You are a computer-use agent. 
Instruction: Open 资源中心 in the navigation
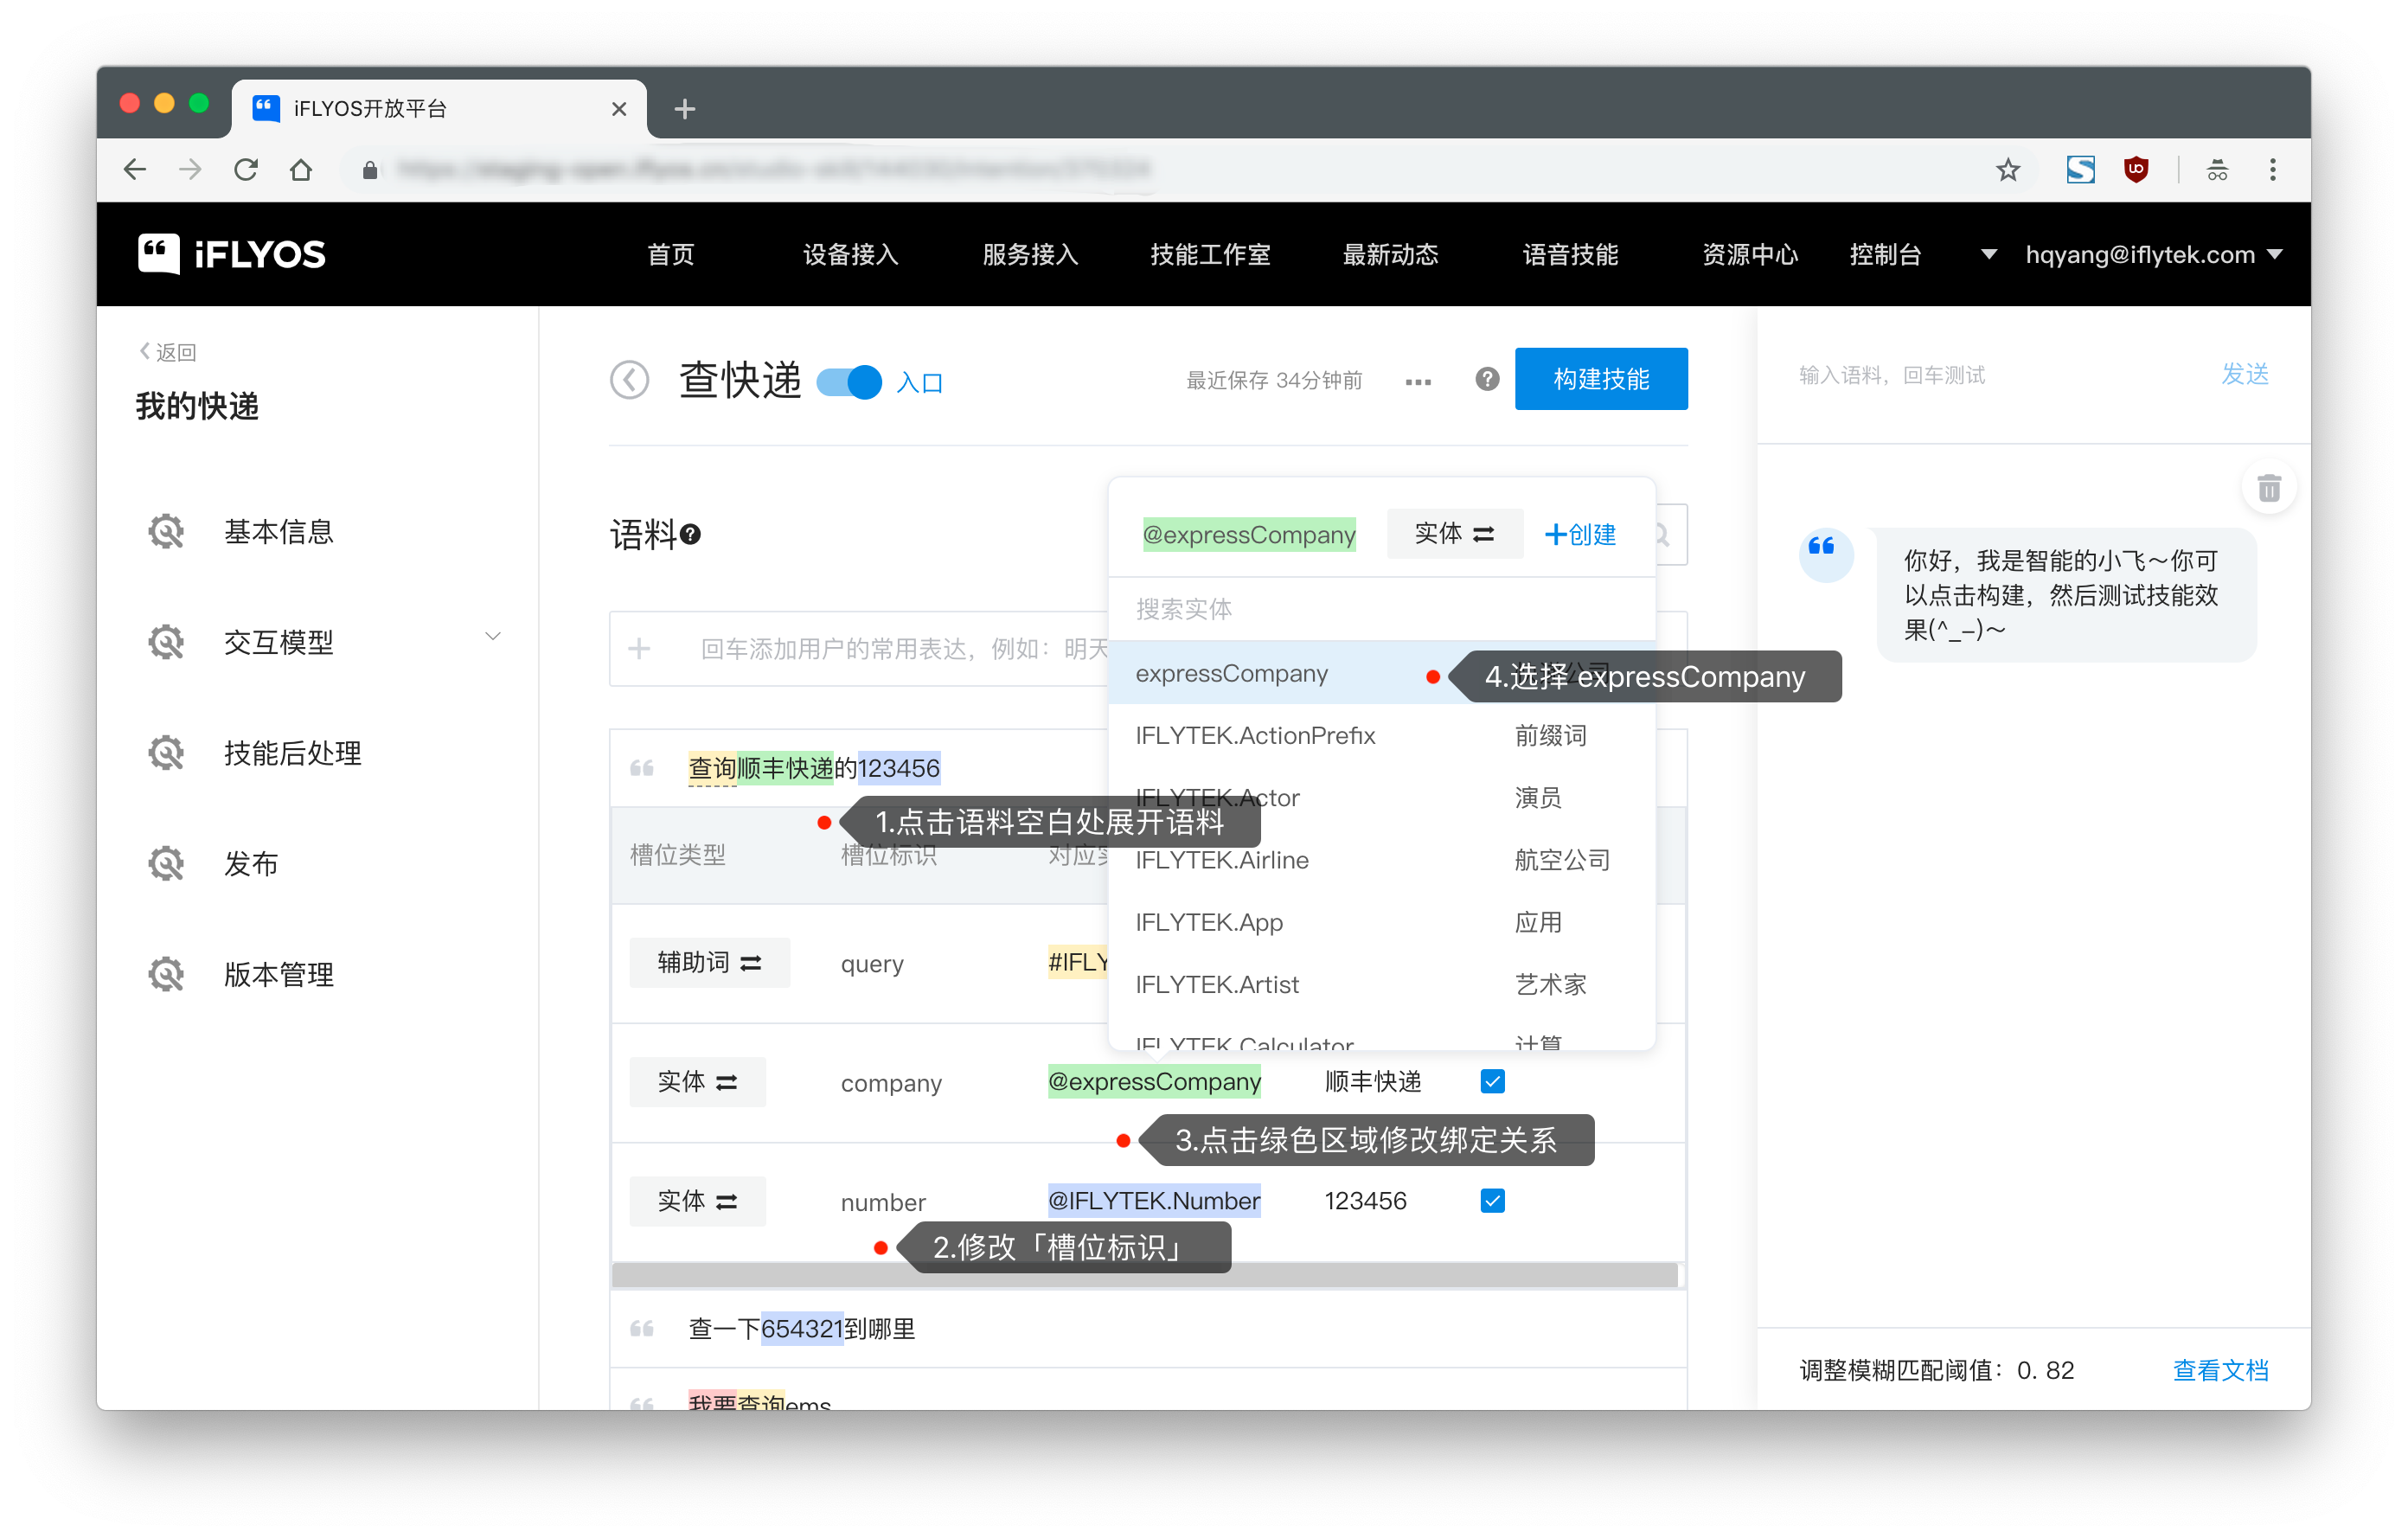click(1751, 254)
